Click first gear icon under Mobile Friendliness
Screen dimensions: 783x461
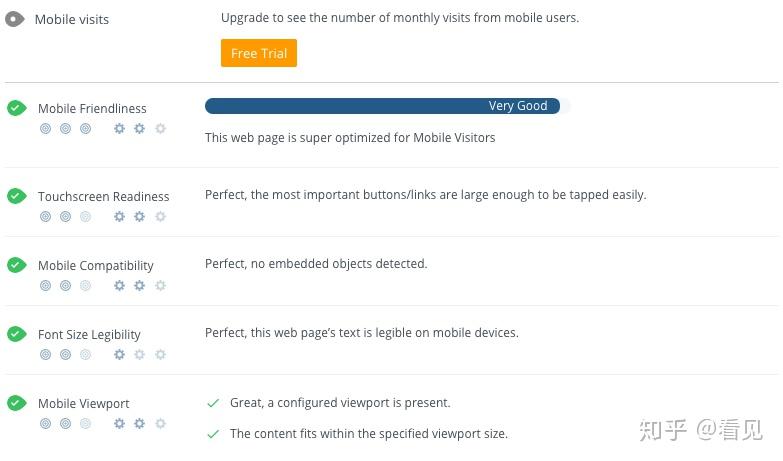point(119,128)
